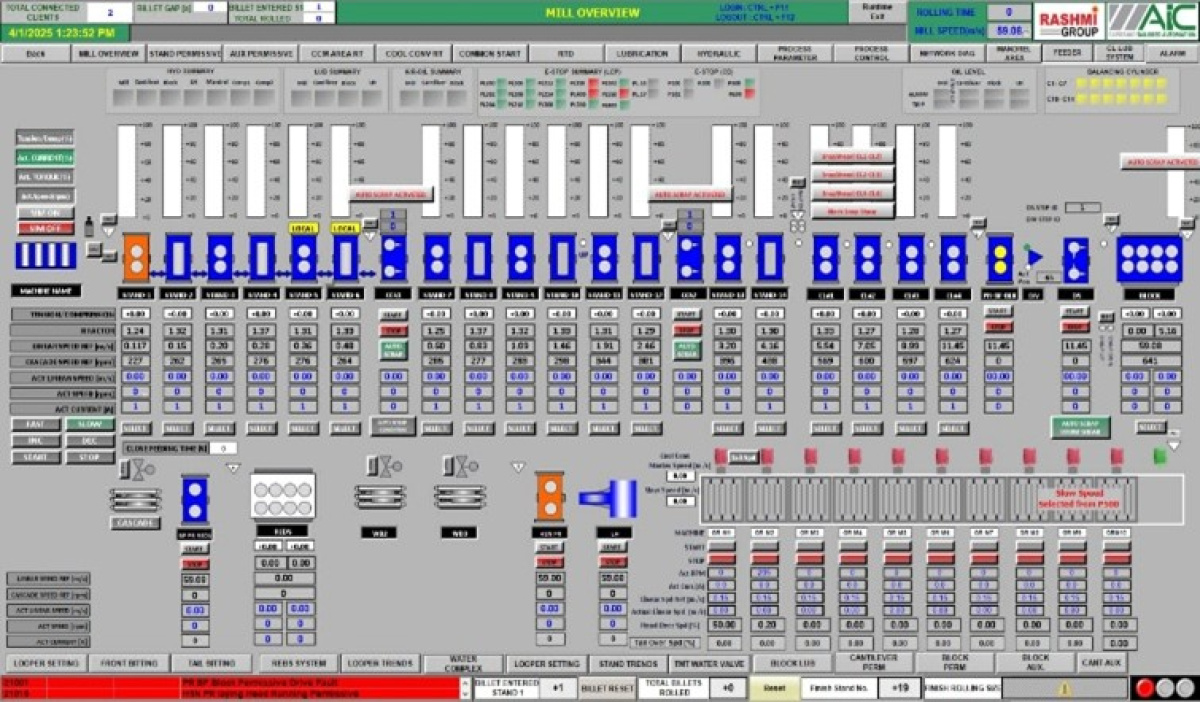The height and width of the screenshot is (702, 1200).
Task: Click the Finish Stand No. value field
Action: click(901, 688)
